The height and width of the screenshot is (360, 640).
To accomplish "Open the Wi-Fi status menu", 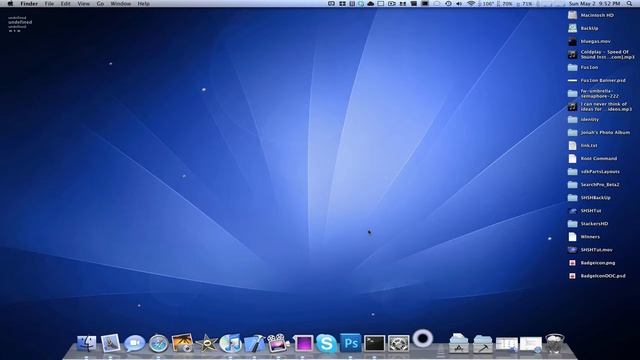I will (471, 3).
